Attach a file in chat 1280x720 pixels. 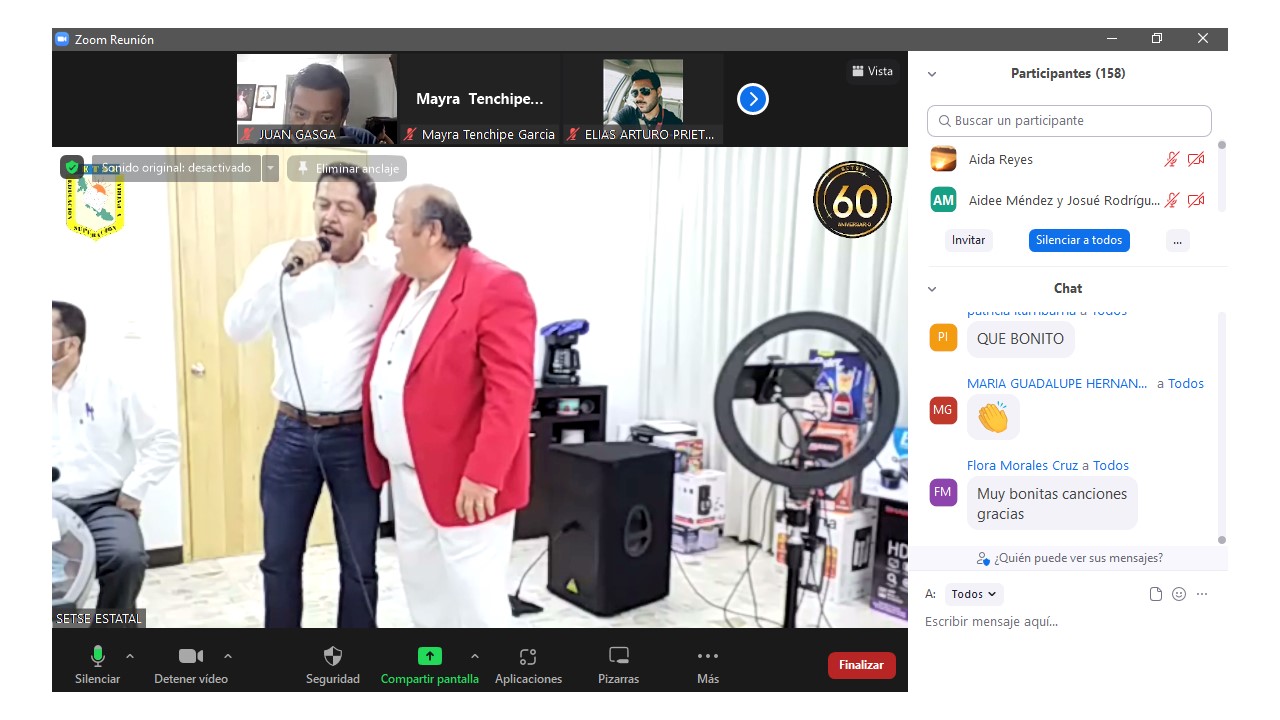1156,594
